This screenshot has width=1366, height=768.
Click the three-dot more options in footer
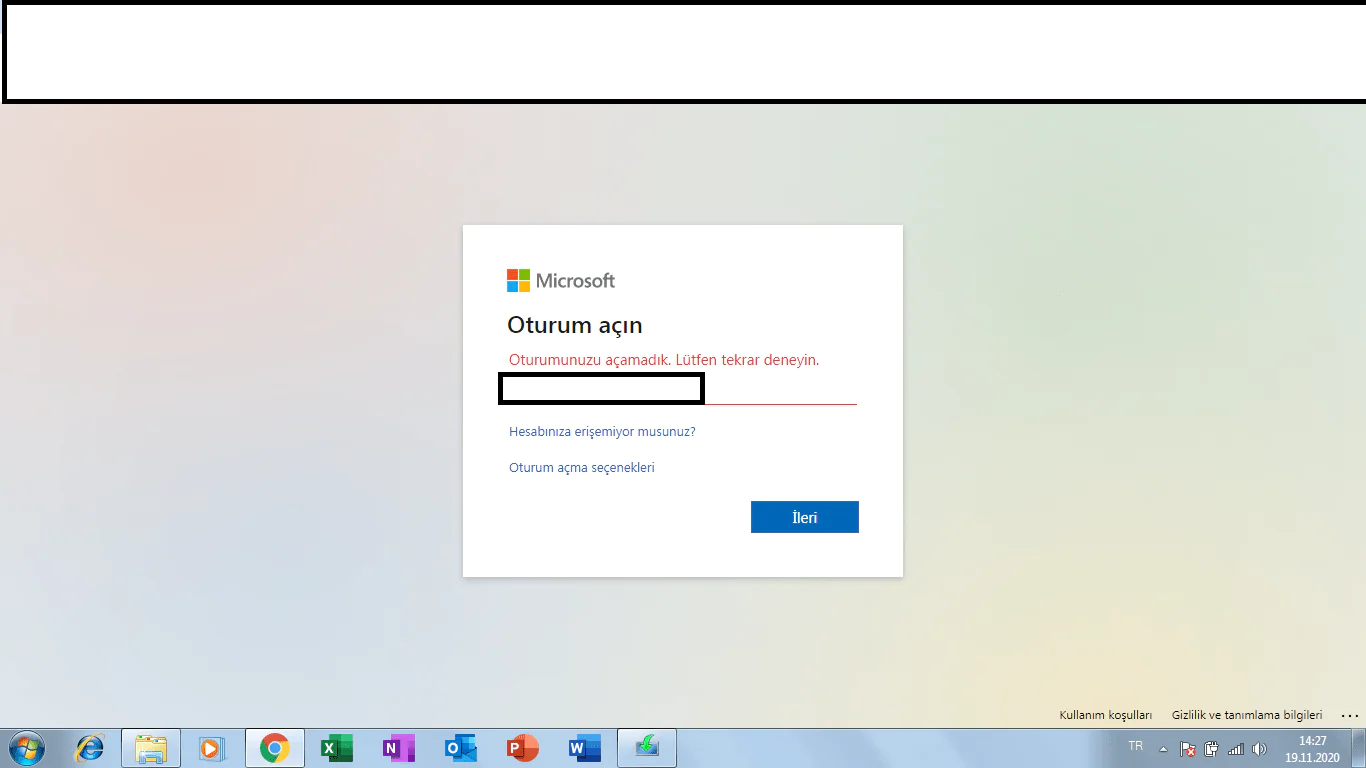[1350, 715]
